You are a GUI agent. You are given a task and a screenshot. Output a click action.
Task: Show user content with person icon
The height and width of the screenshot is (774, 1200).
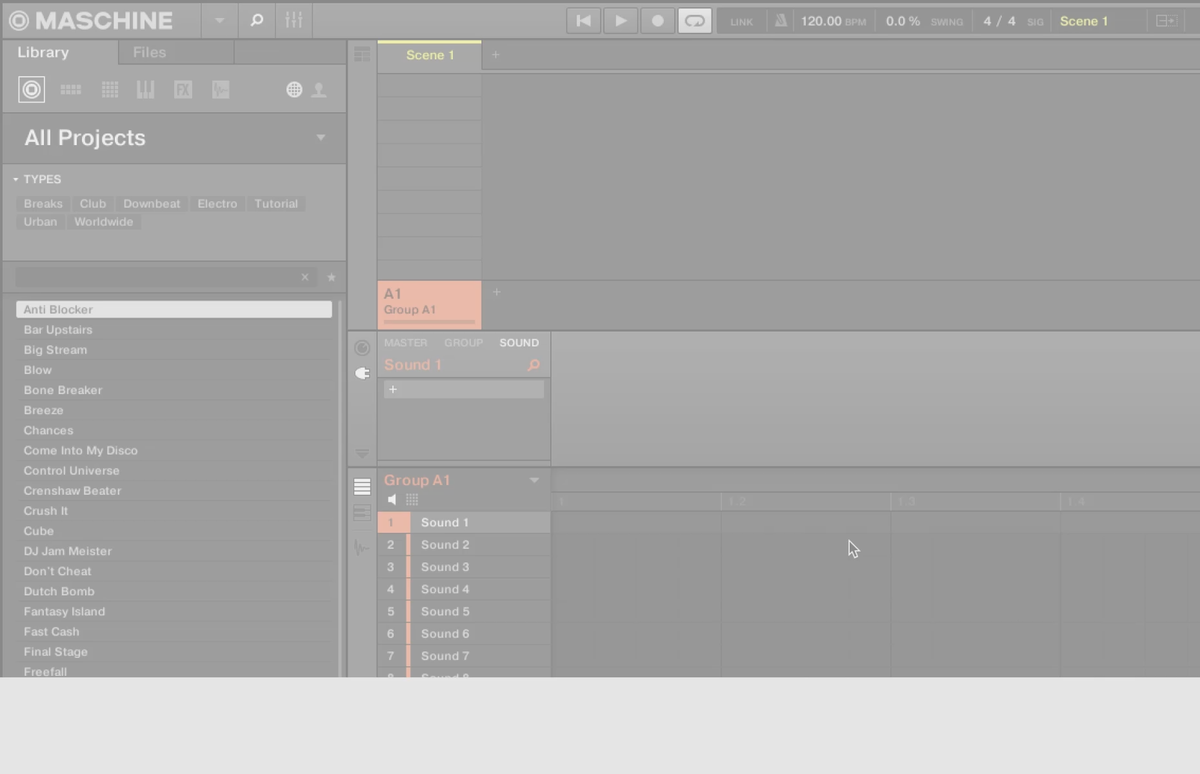[x=319, y=90]
